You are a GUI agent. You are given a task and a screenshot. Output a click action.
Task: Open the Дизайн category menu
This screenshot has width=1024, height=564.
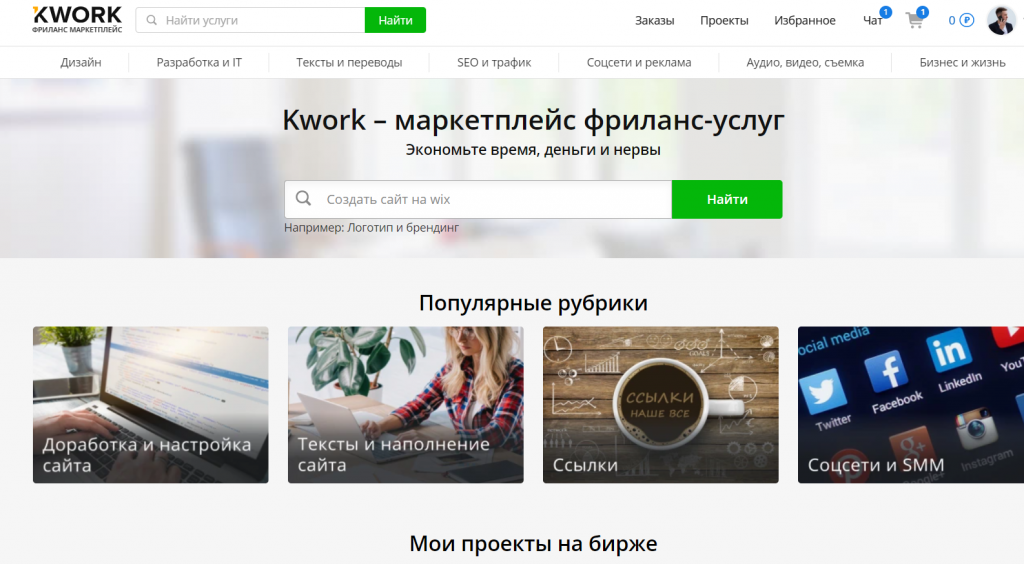coord(80,62)
